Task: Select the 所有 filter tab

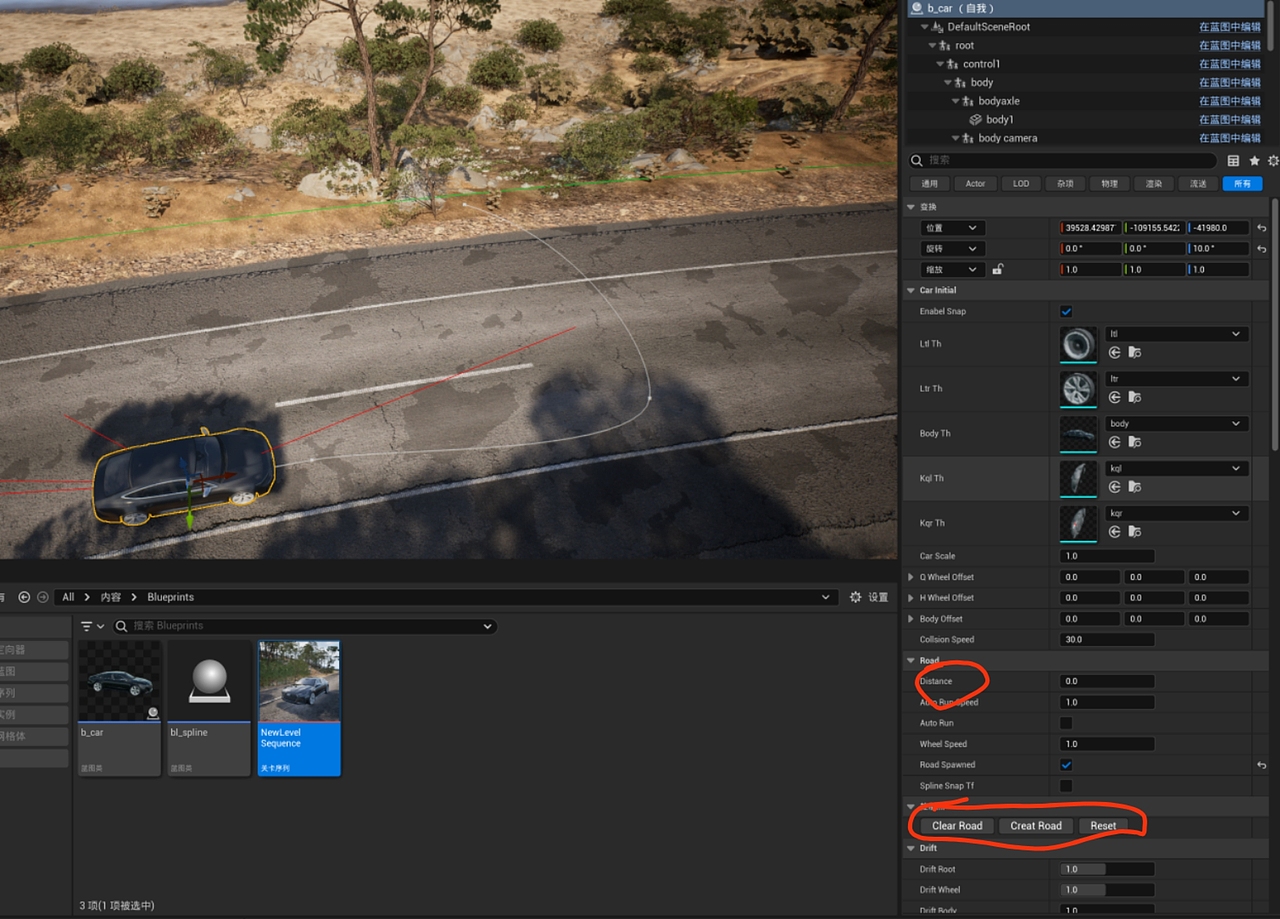Action: click(x=1242, y=184)
